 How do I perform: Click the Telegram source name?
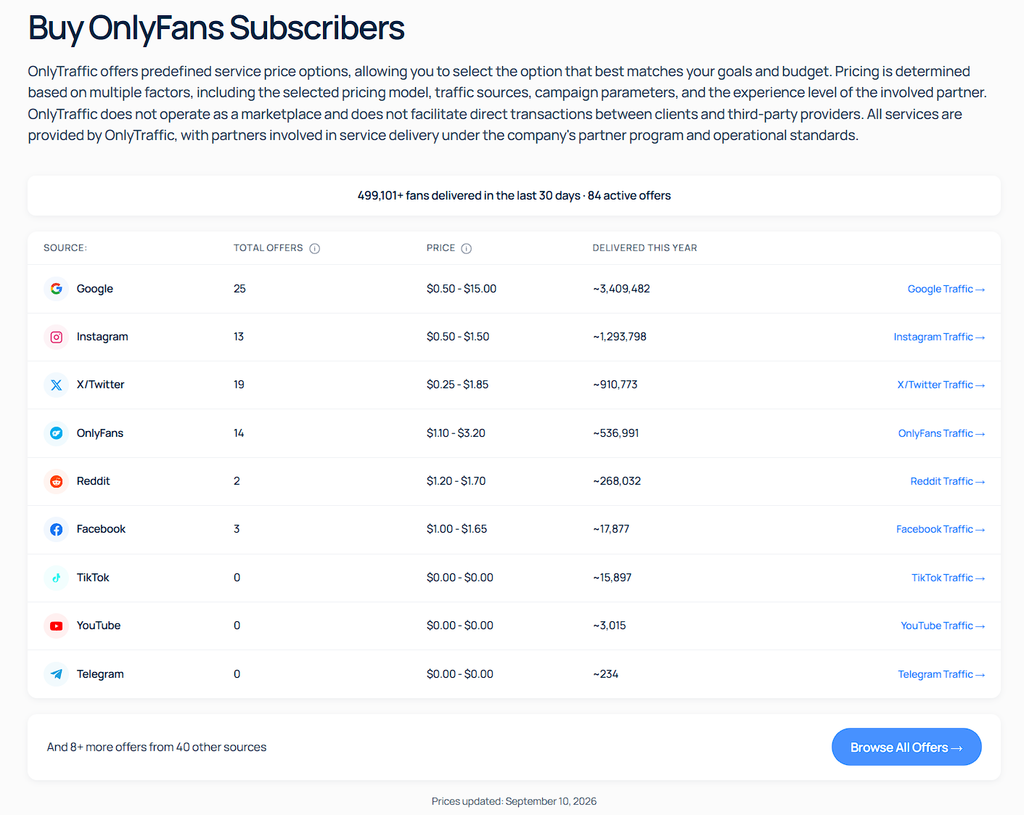[x=100, y=674]
